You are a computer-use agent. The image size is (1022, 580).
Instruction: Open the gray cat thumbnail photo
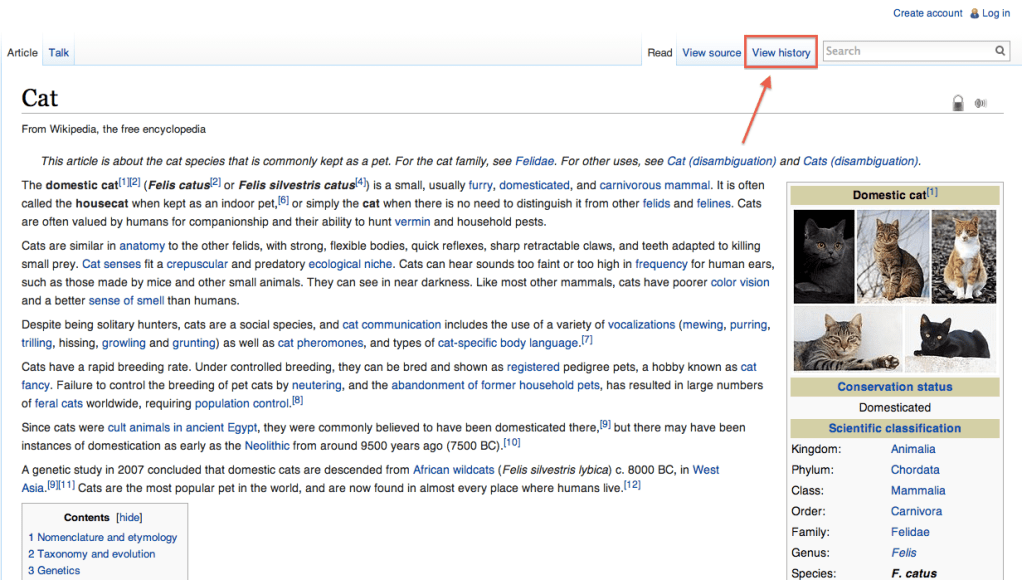tap(824, 256)
